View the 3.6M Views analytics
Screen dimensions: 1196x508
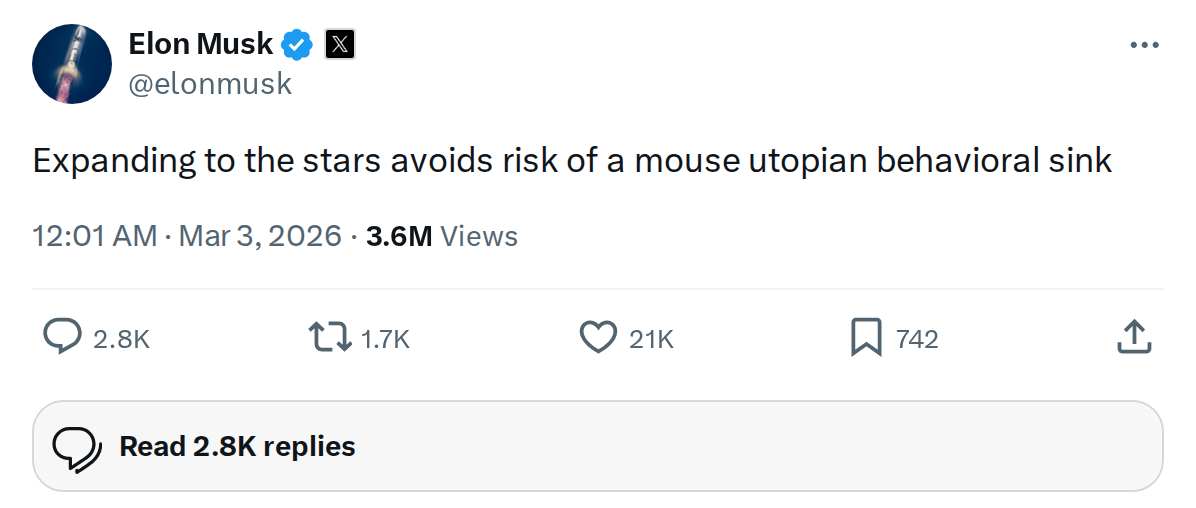pos(442,236)
